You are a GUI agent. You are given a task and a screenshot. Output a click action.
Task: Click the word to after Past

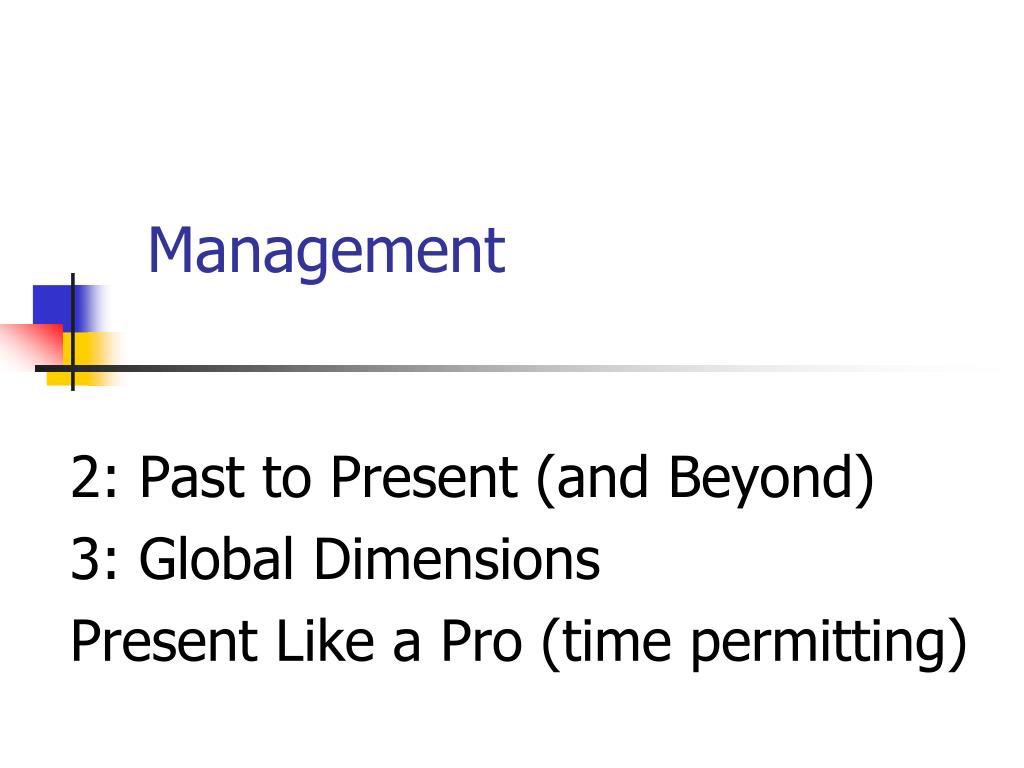[x=287, y=477]
